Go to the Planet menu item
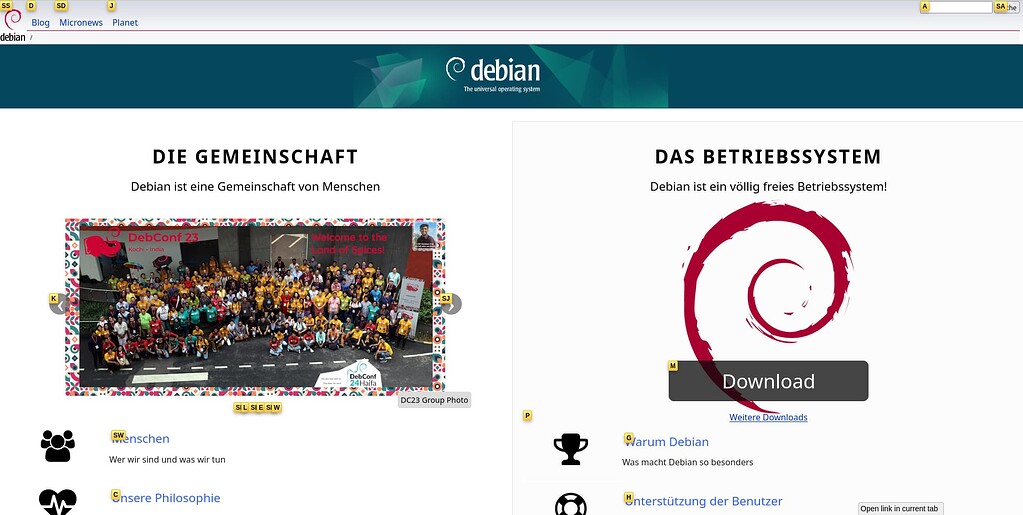 pyautogui.click(x=125, y=22)
